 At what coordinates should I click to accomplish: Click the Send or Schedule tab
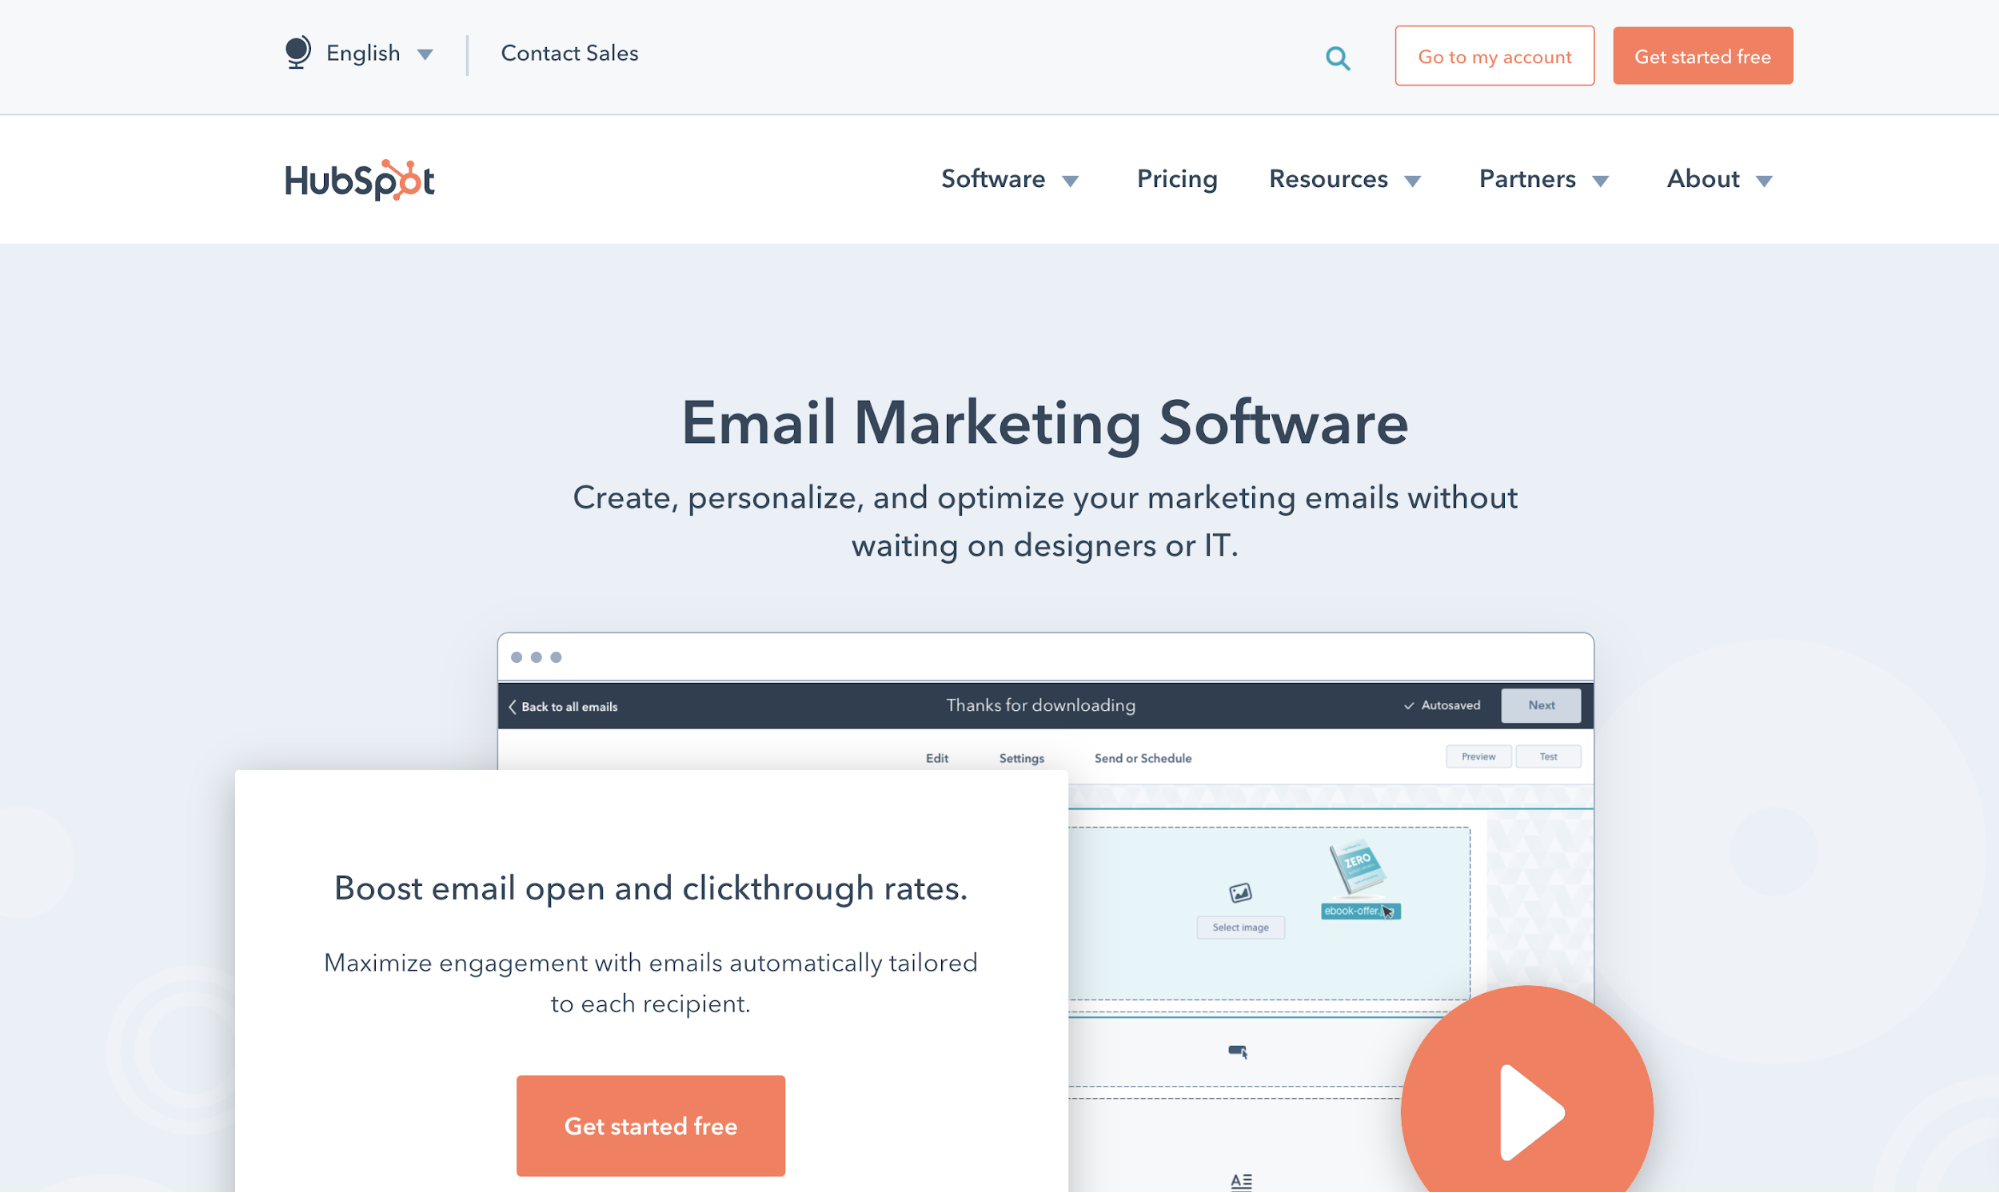click(1141, 757)
